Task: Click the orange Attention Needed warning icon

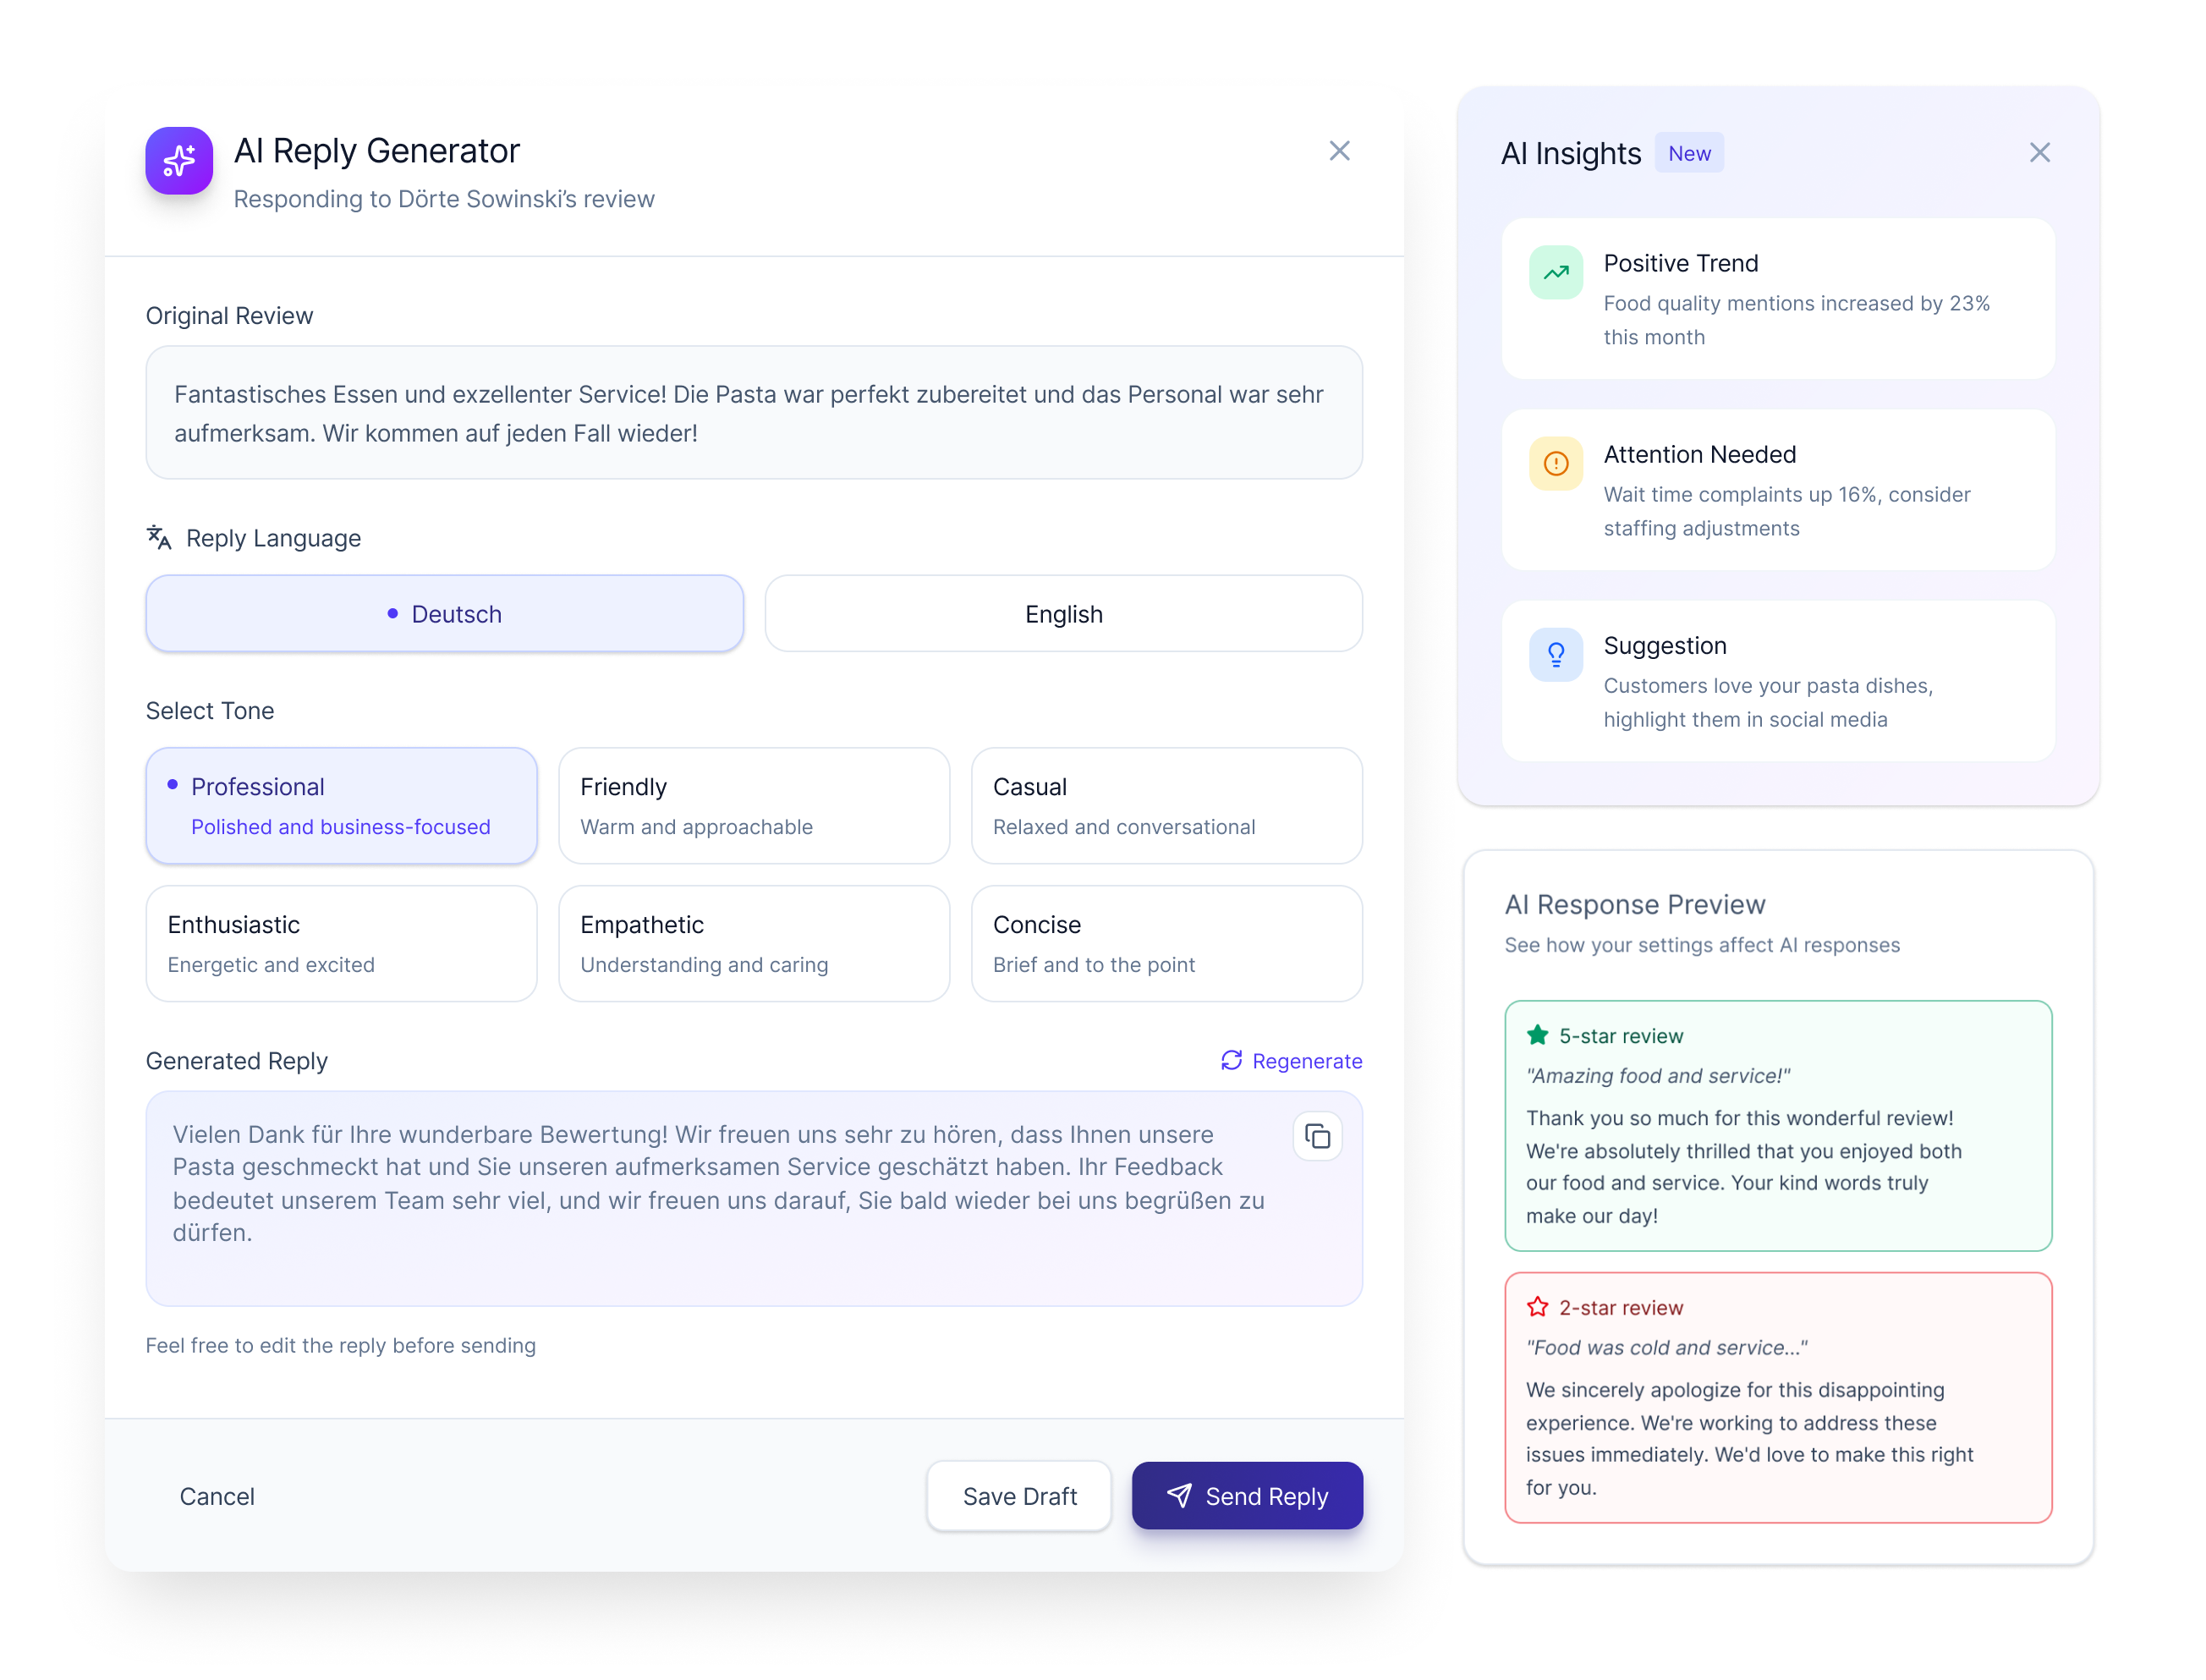Action: [x=1556, y=463]
